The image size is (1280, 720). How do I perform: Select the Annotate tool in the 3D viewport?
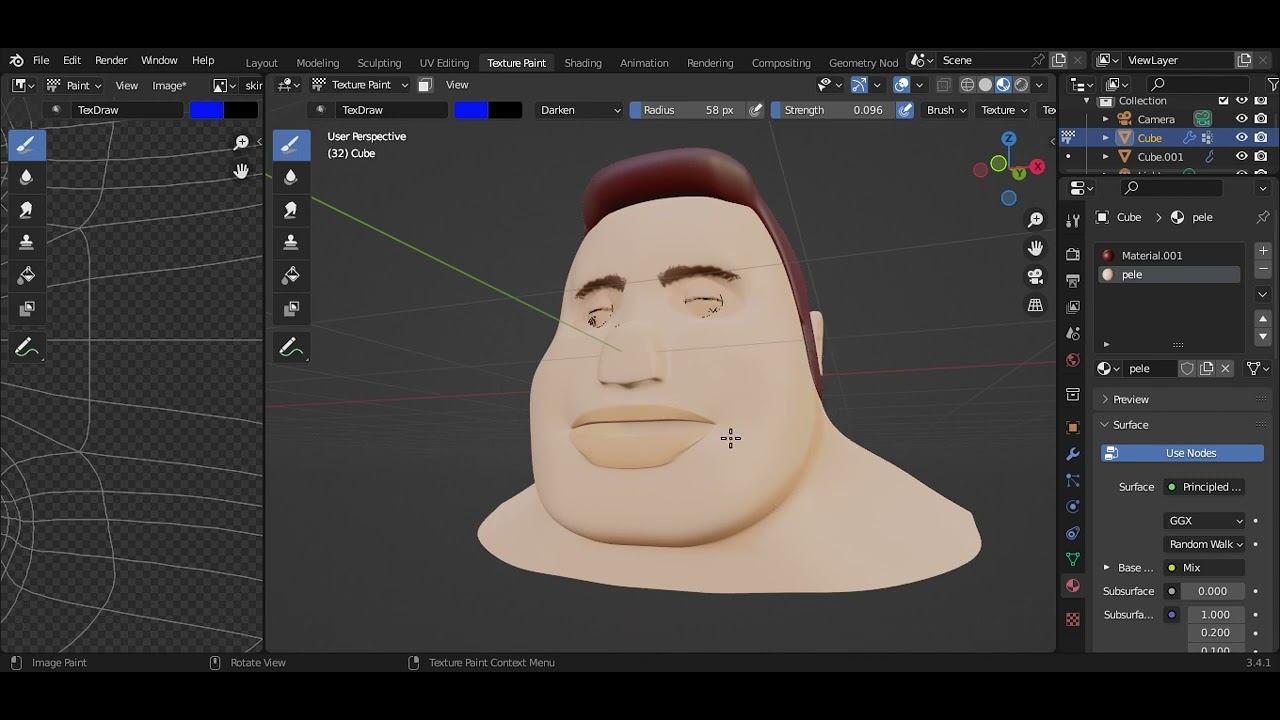click(x=291, y=348)
